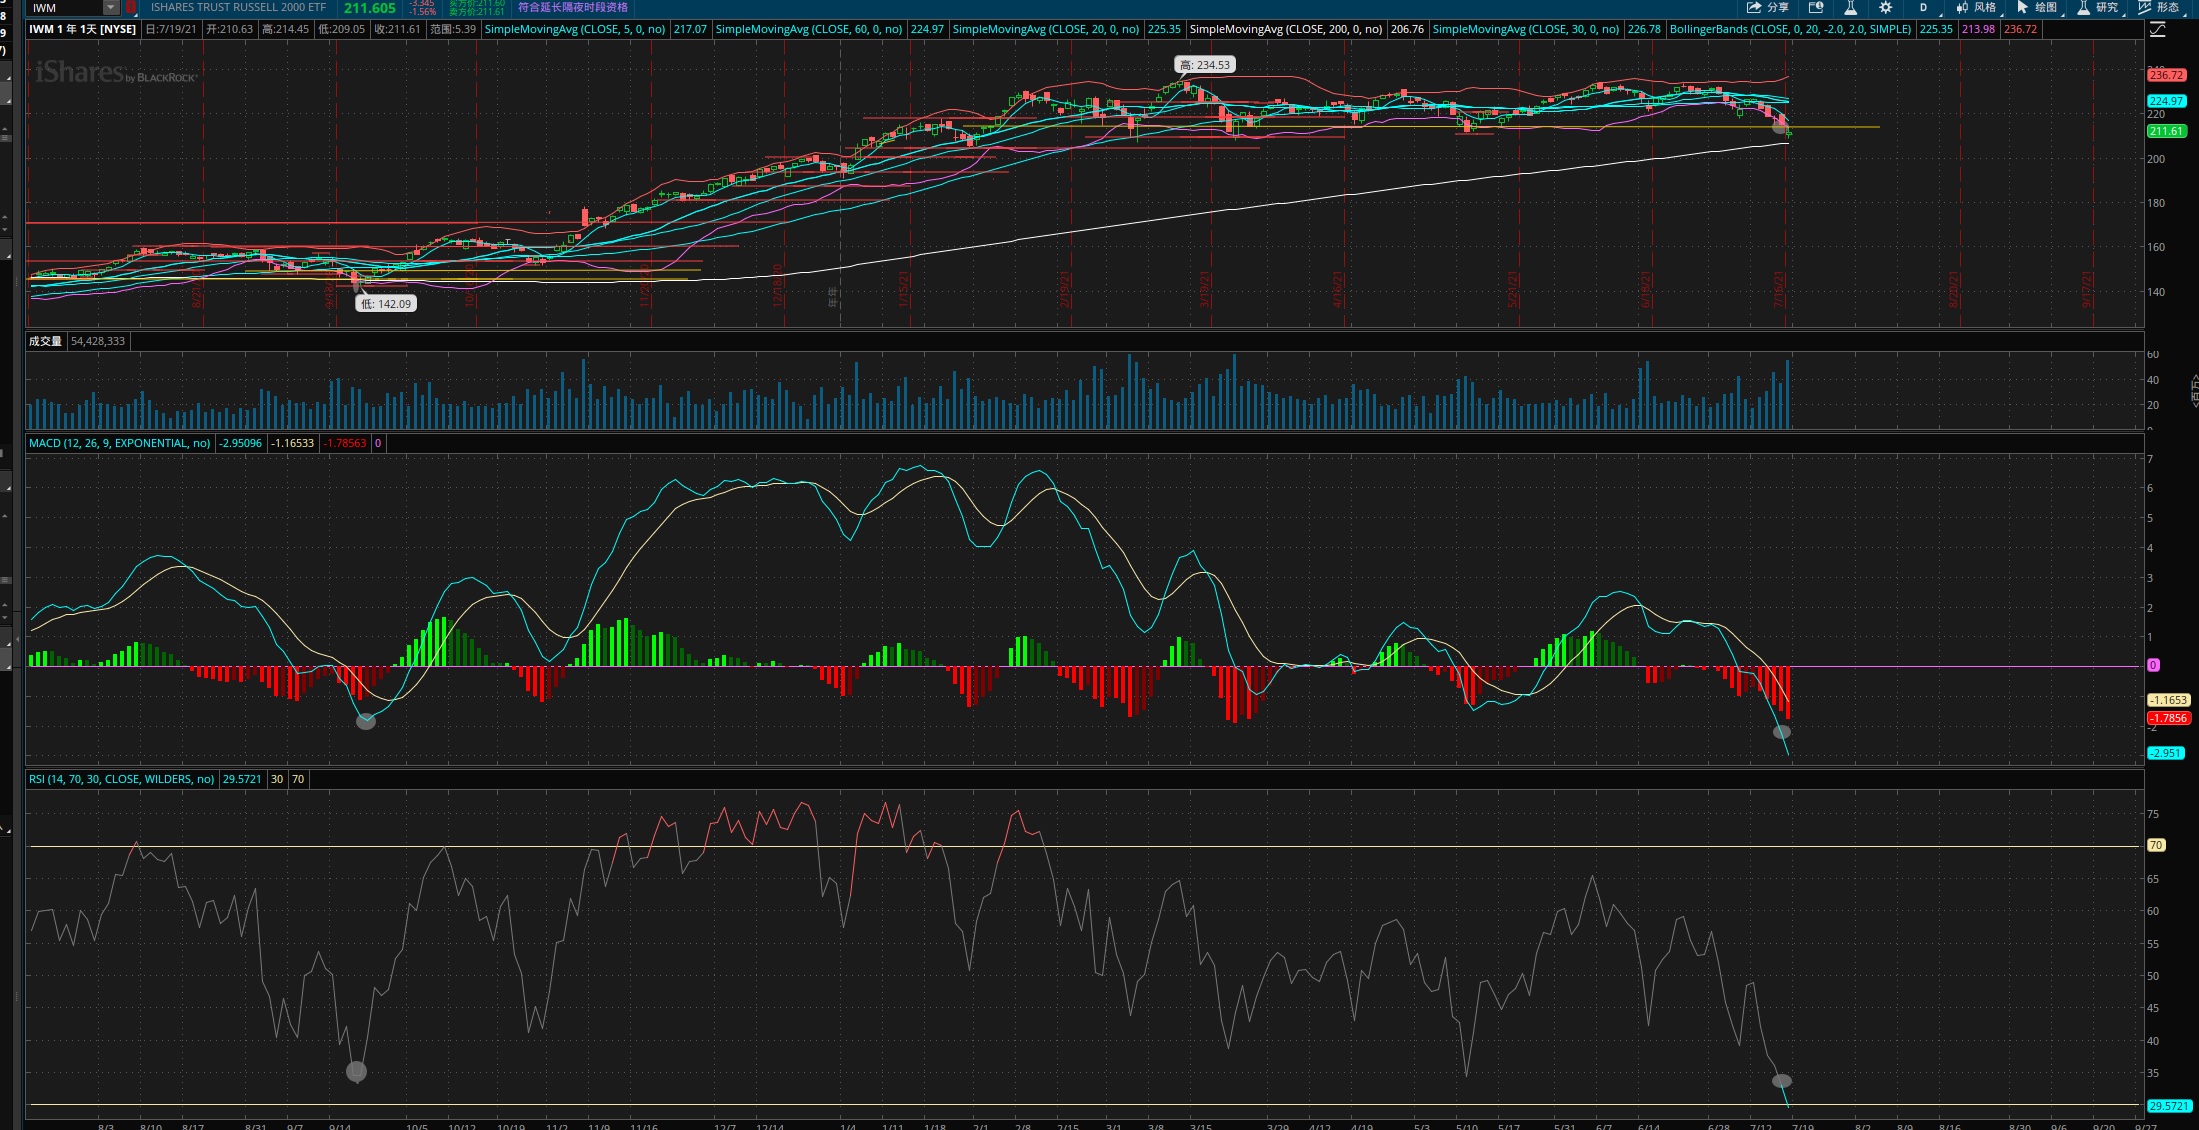
Task: Click the SimpleMovingAvg 200 label
Action: (x=1285, y=29)
